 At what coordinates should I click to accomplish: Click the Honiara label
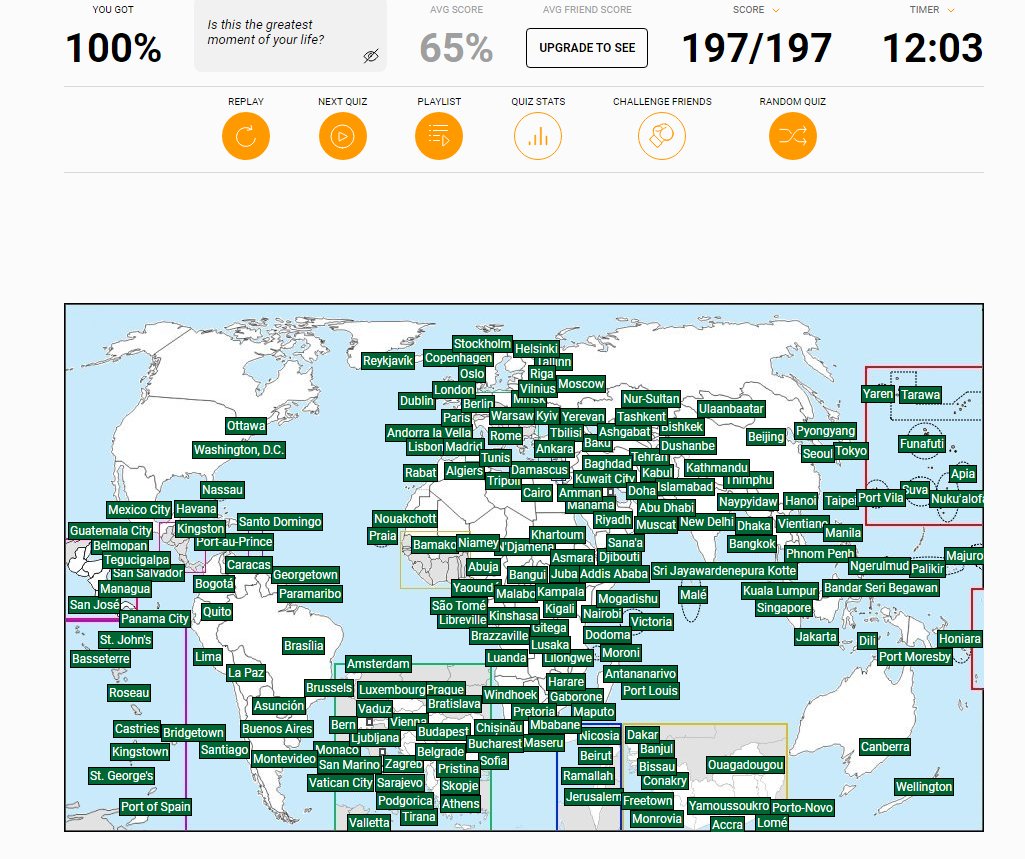coord(960,639)
